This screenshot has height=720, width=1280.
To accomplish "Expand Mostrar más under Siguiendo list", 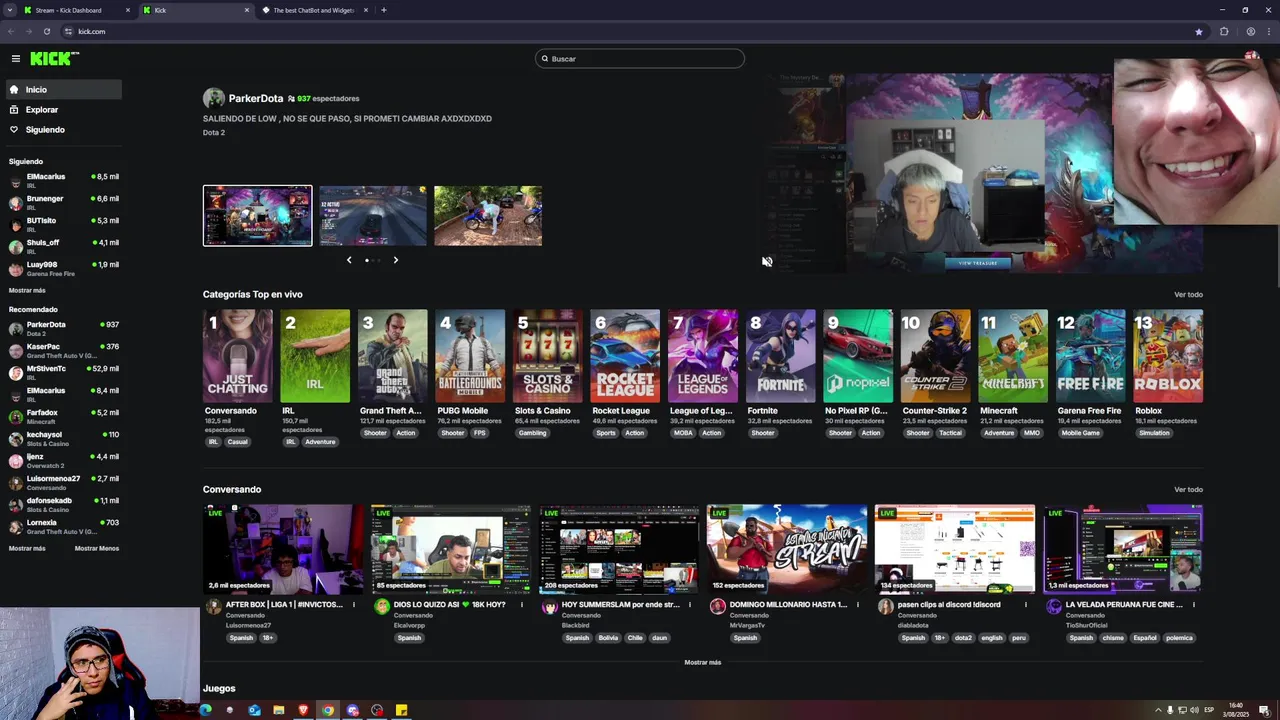I will click(27, 291).
